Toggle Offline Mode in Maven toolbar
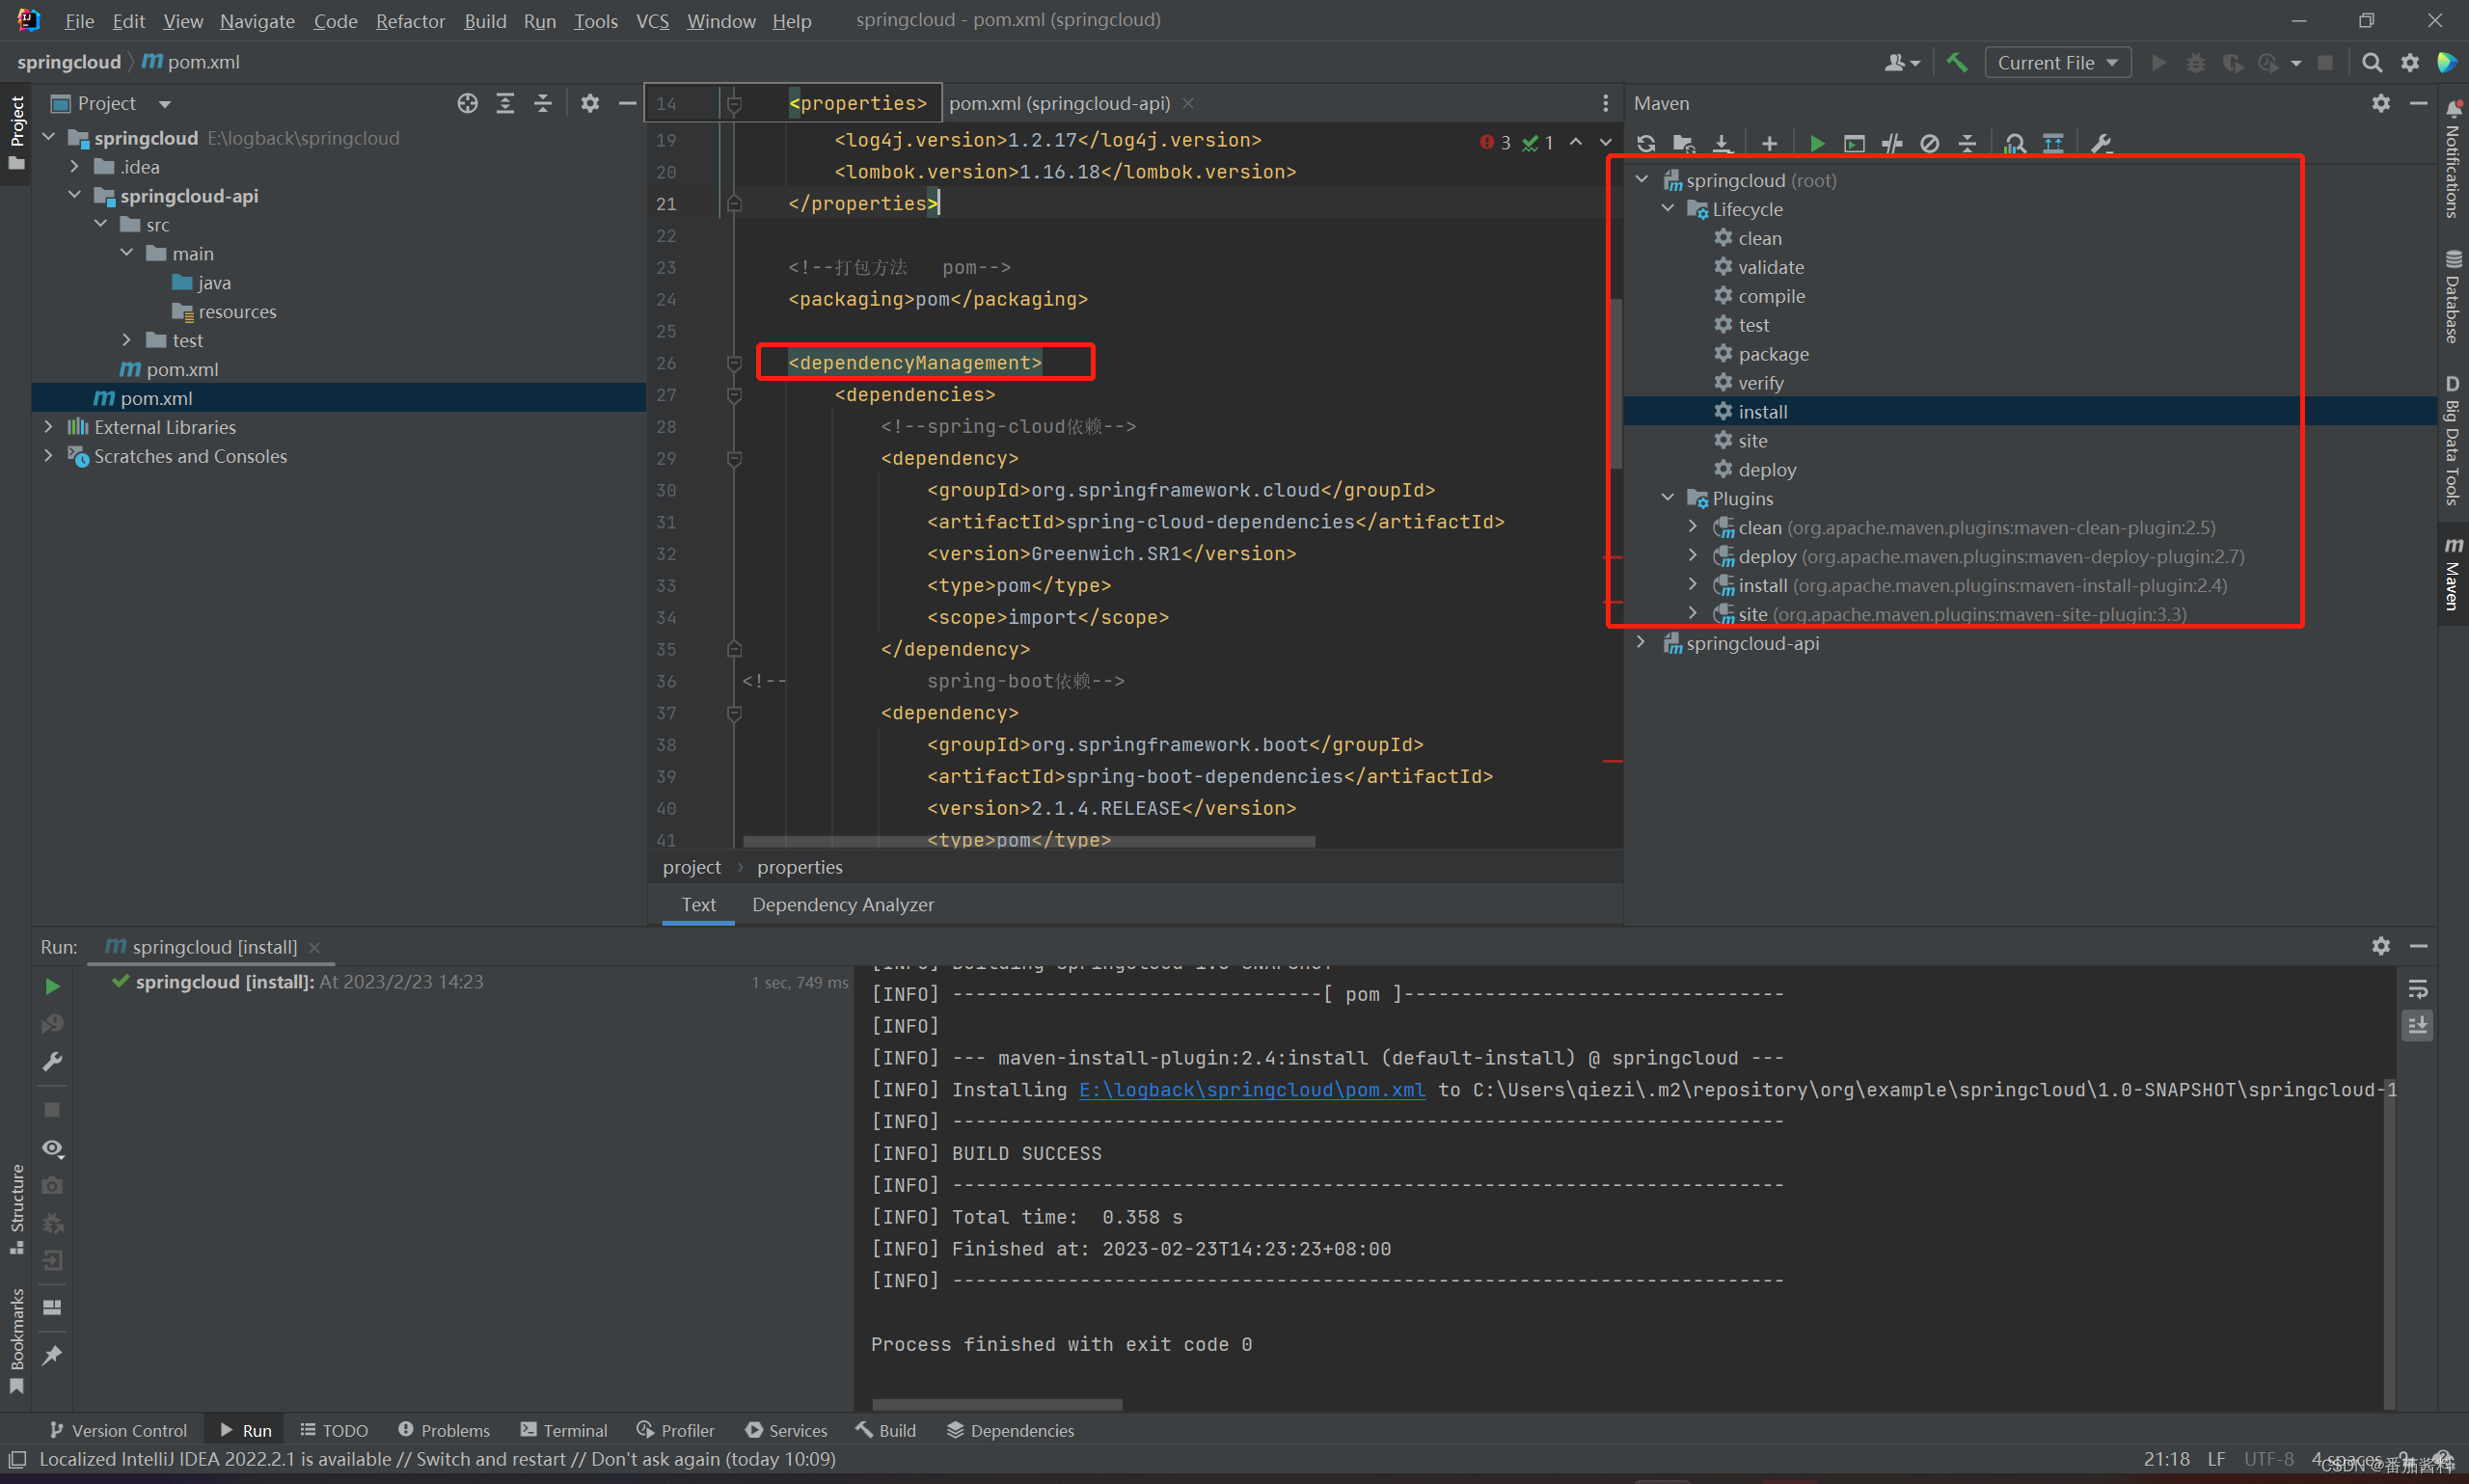Screen dimensions: 2469x1484 [1892, 143]
